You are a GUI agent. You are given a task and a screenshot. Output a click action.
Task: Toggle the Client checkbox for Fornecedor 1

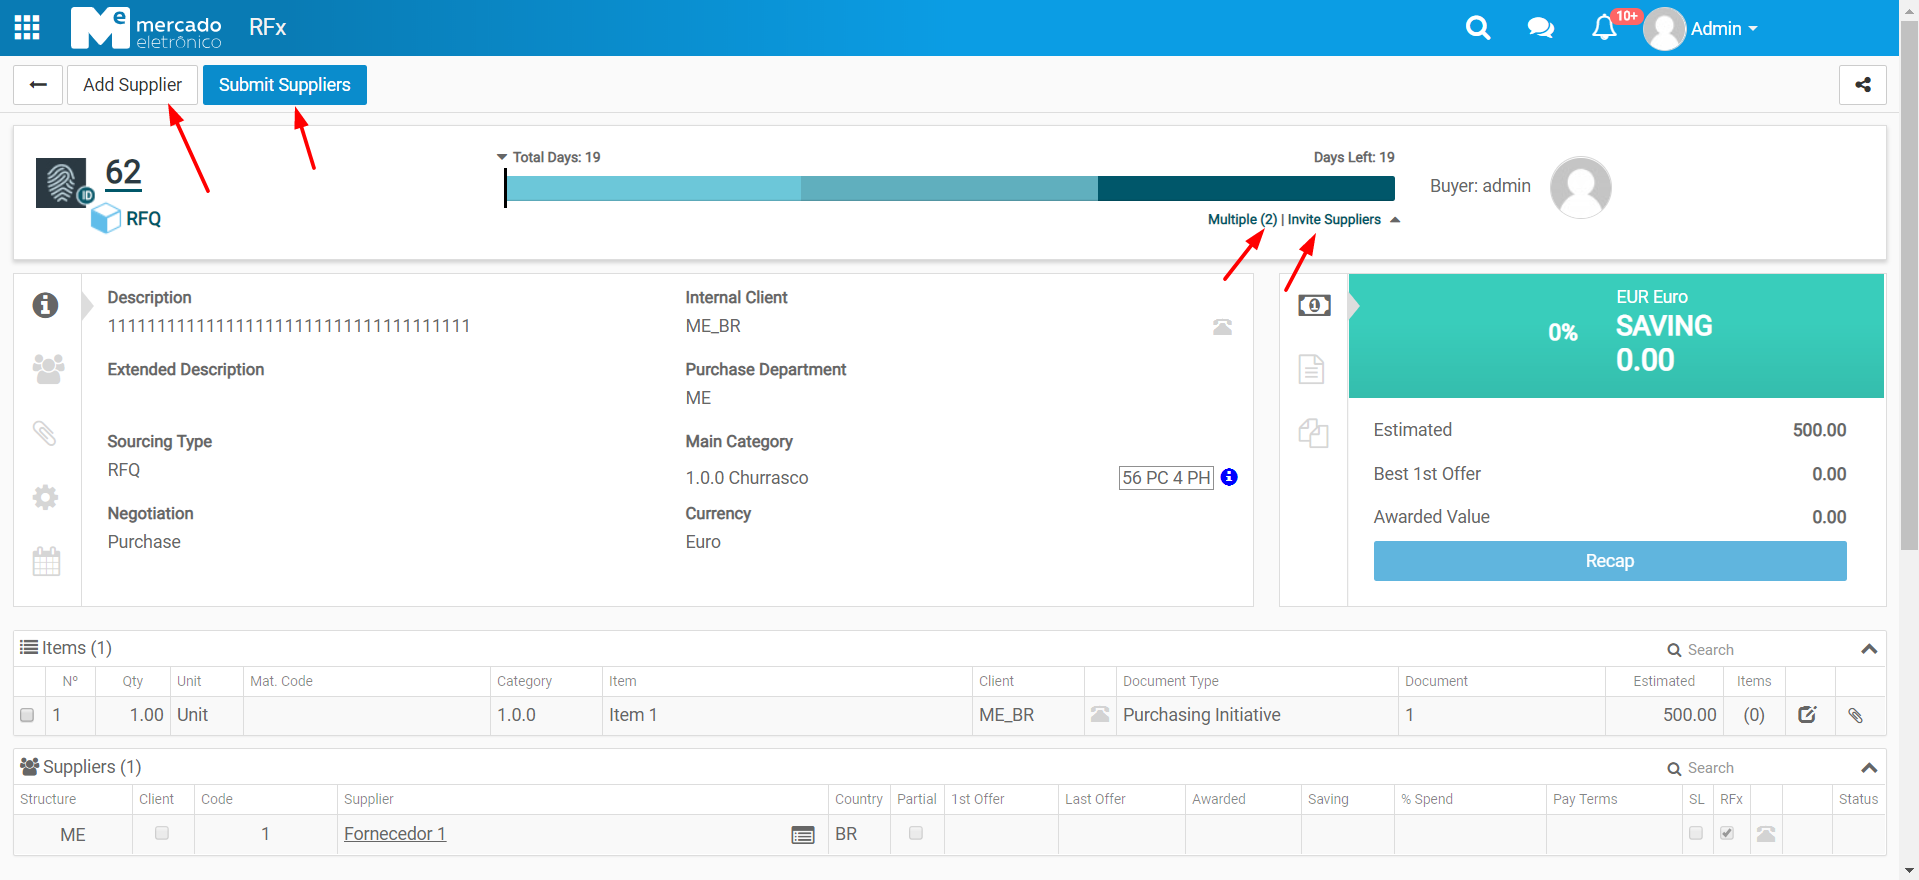(x=162, y=833)
